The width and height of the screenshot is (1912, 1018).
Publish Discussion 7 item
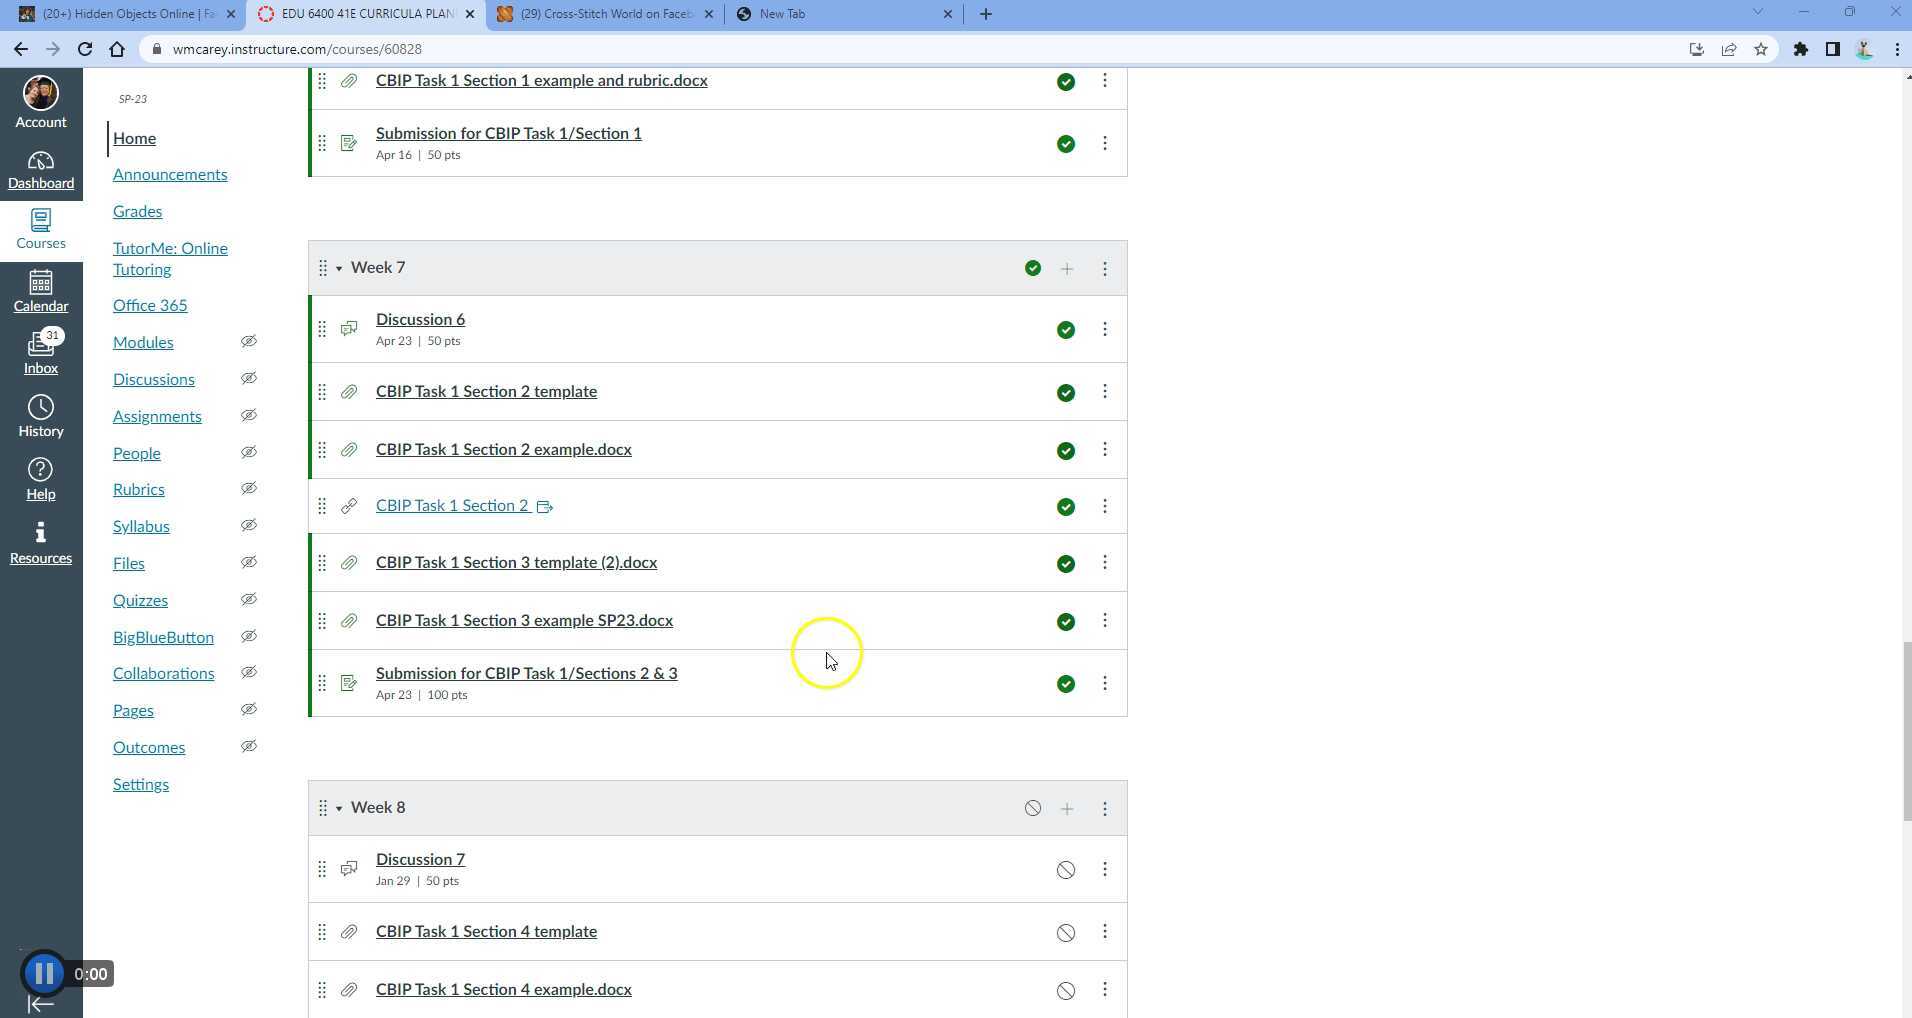1066,870
